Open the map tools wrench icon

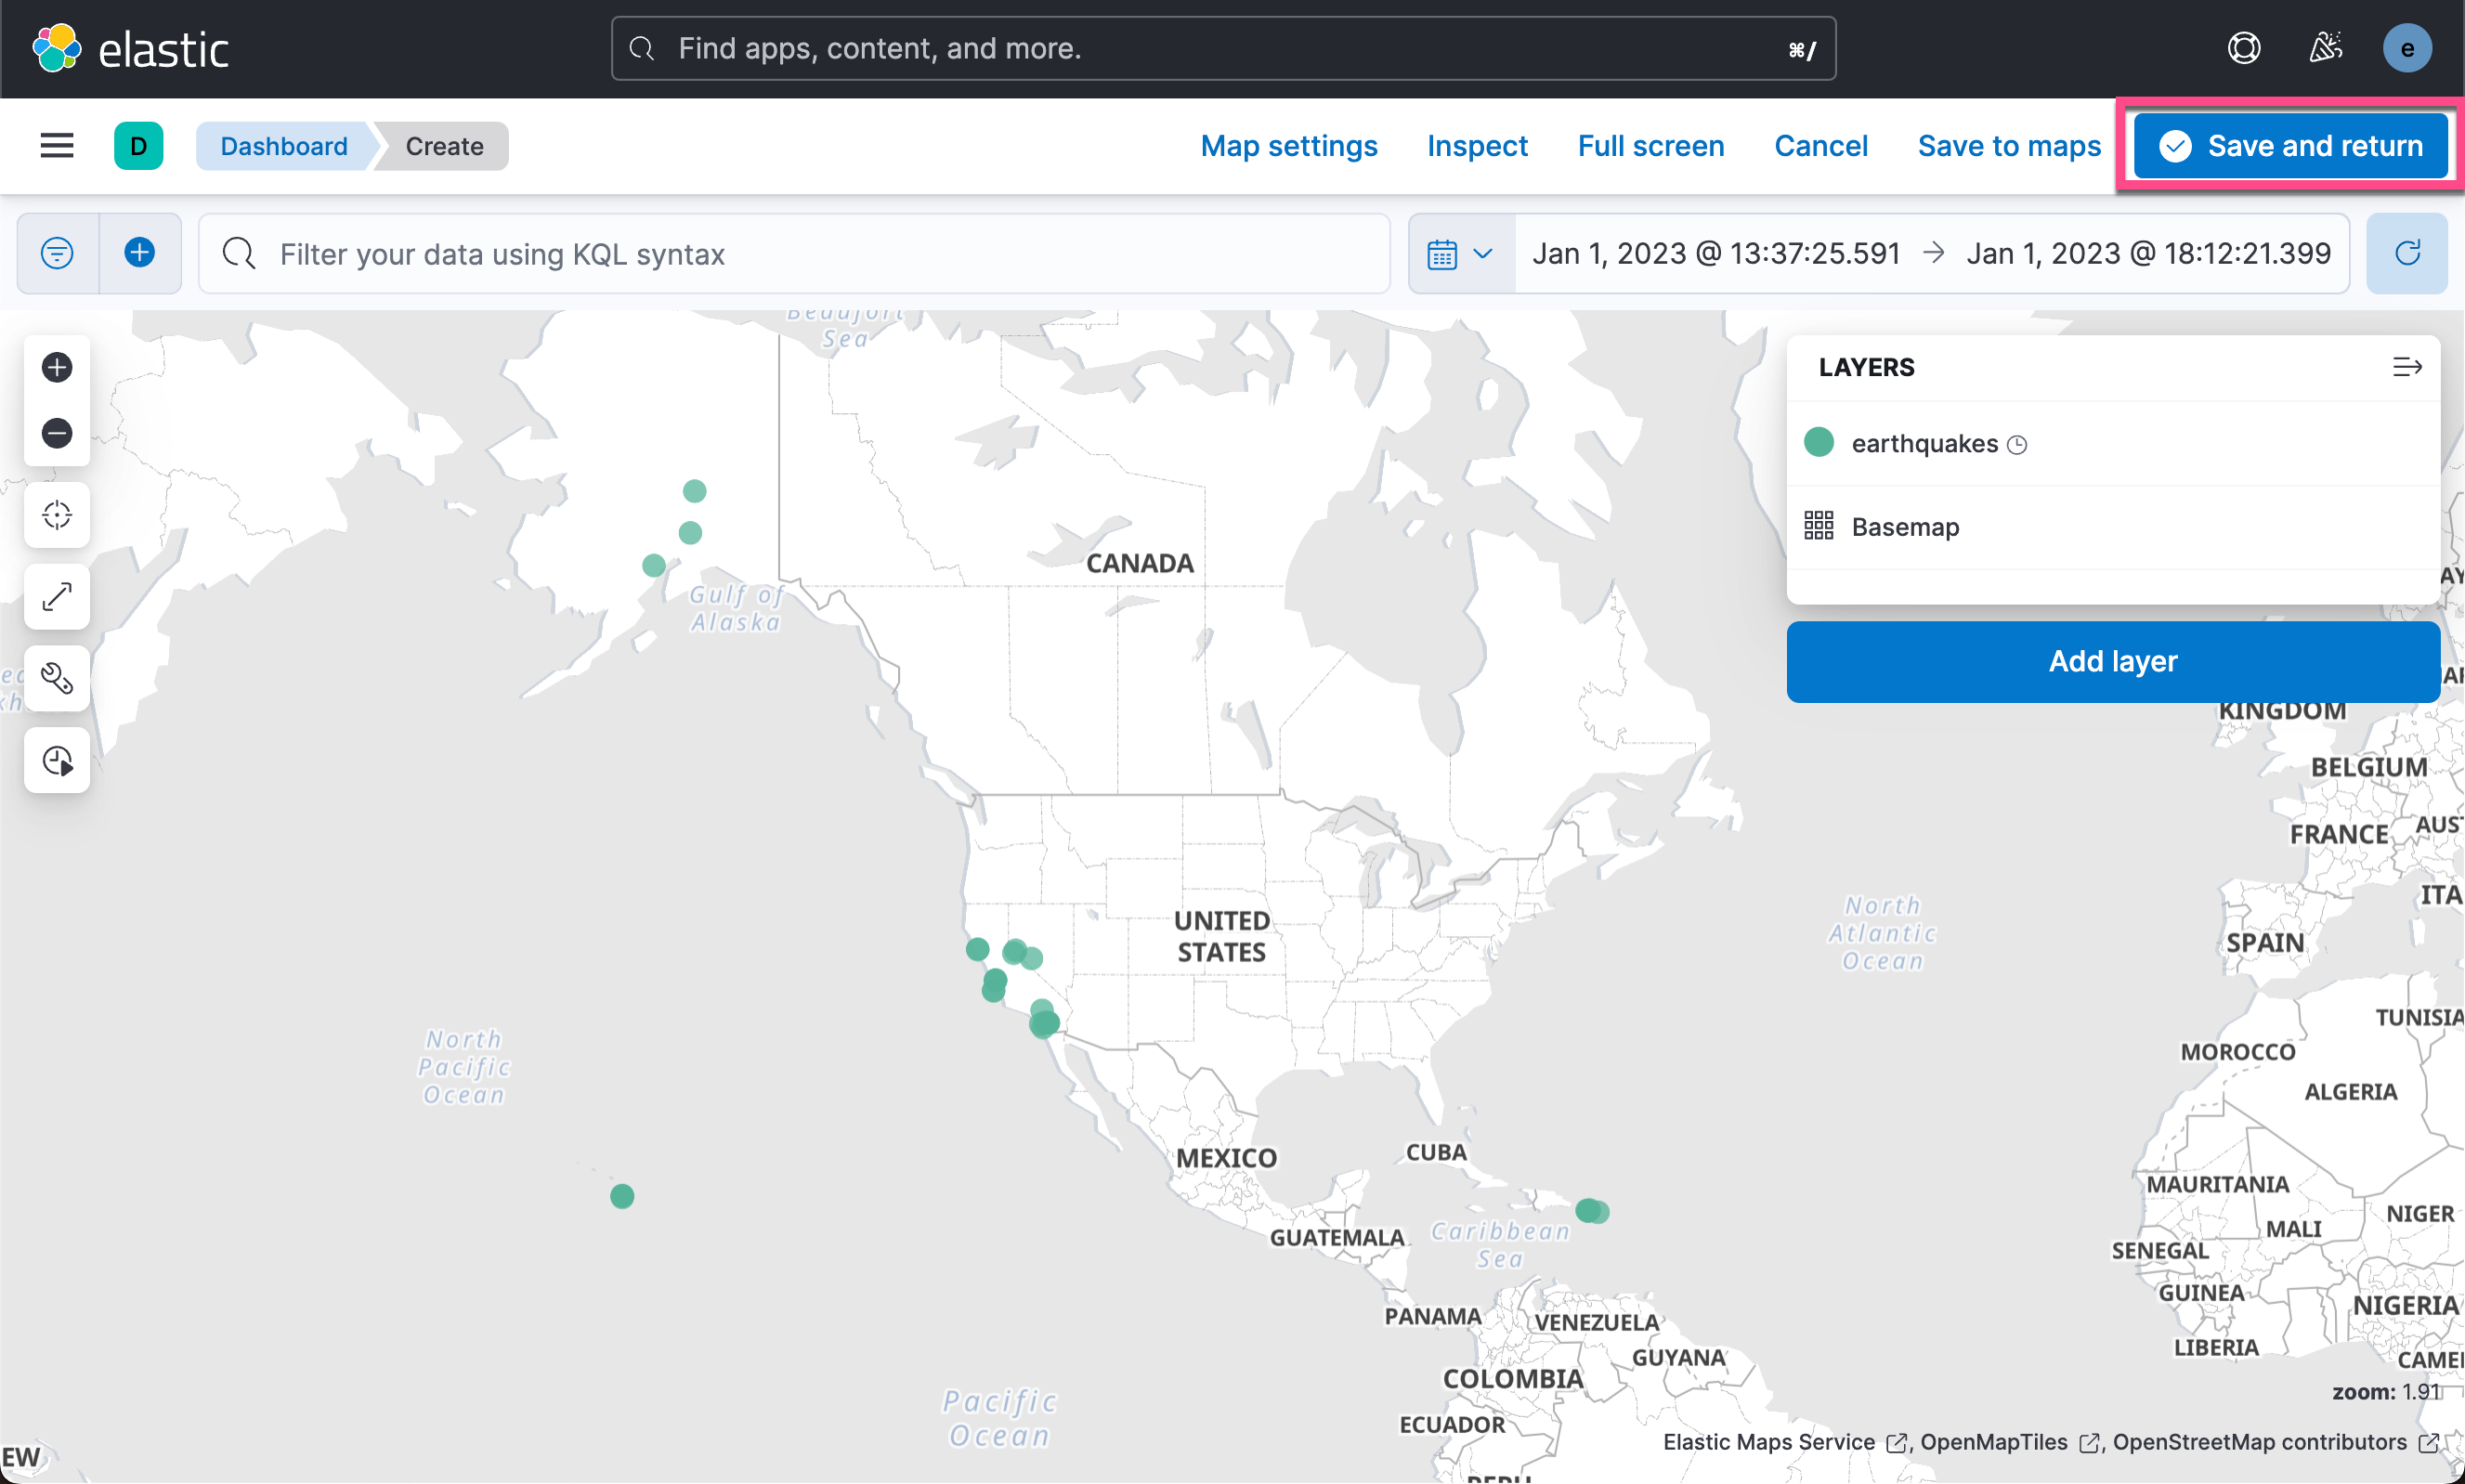[x=57, y=678]
